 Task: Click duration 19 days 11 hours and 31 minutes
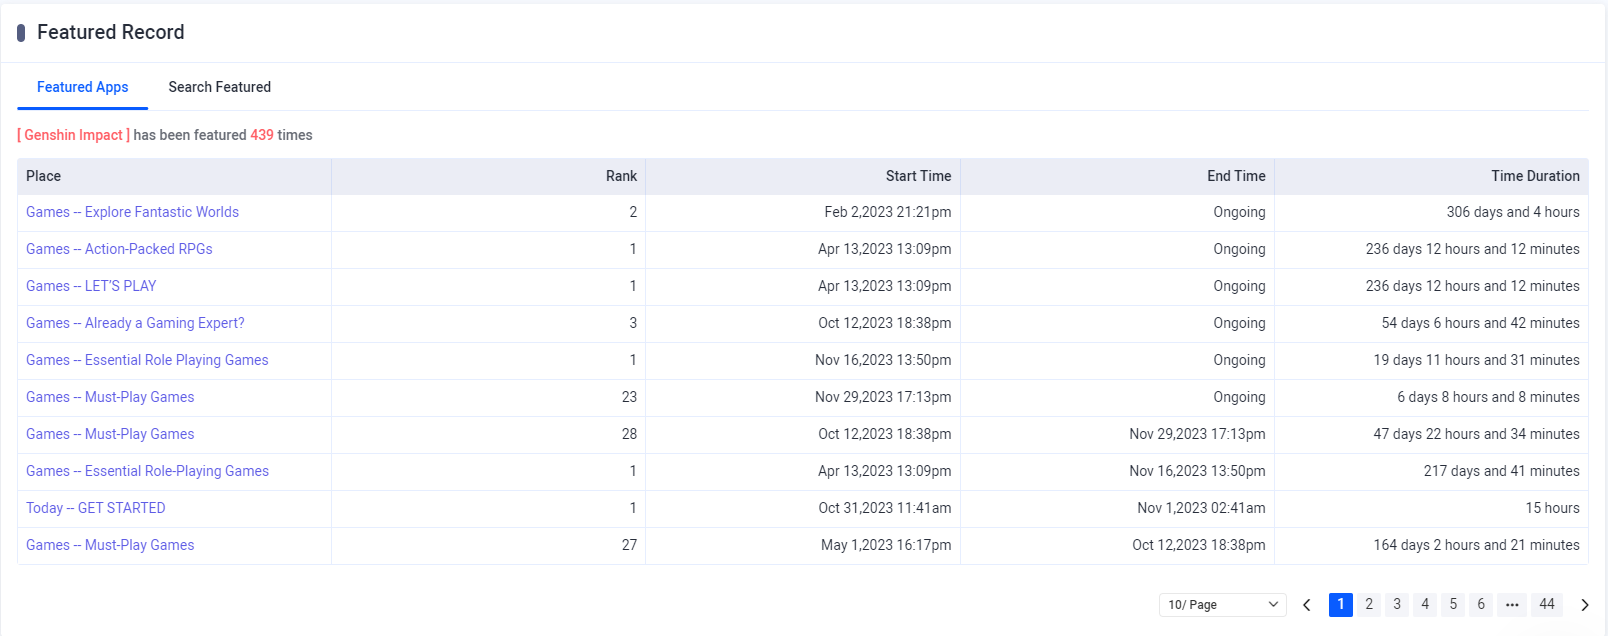click(1477, 360)
